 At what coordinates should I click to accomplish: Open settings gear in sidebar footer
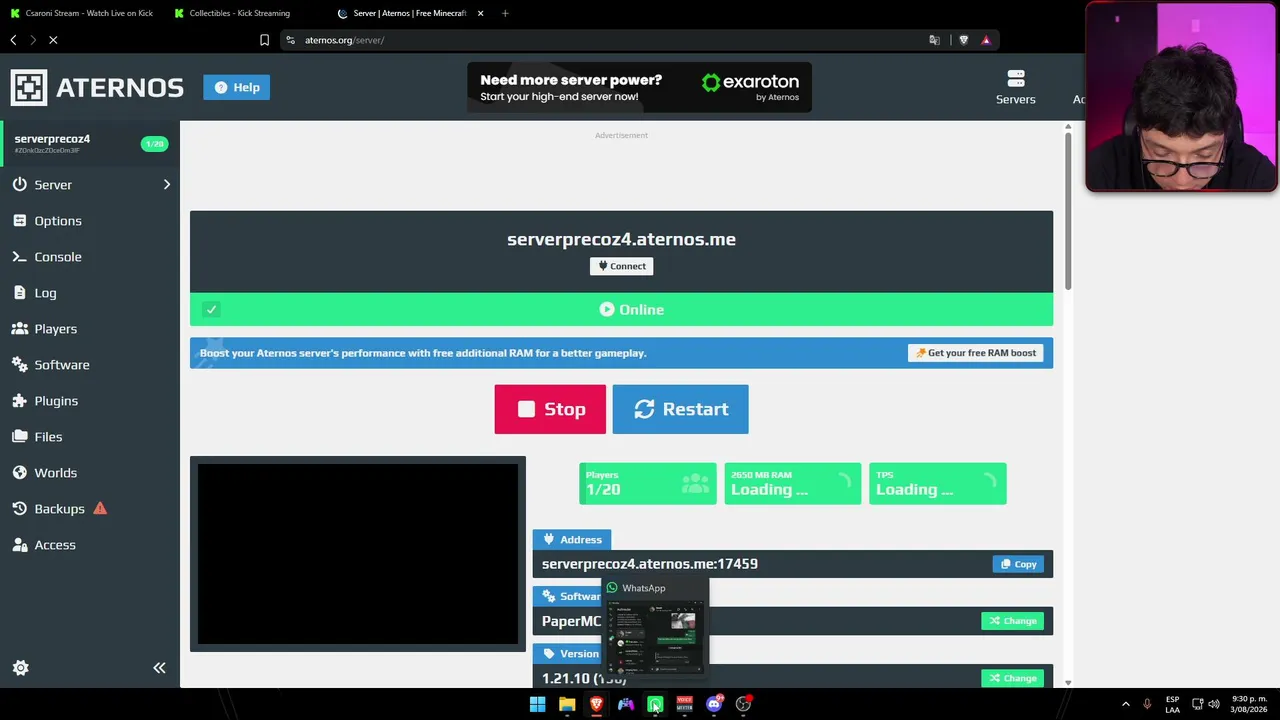21,668
